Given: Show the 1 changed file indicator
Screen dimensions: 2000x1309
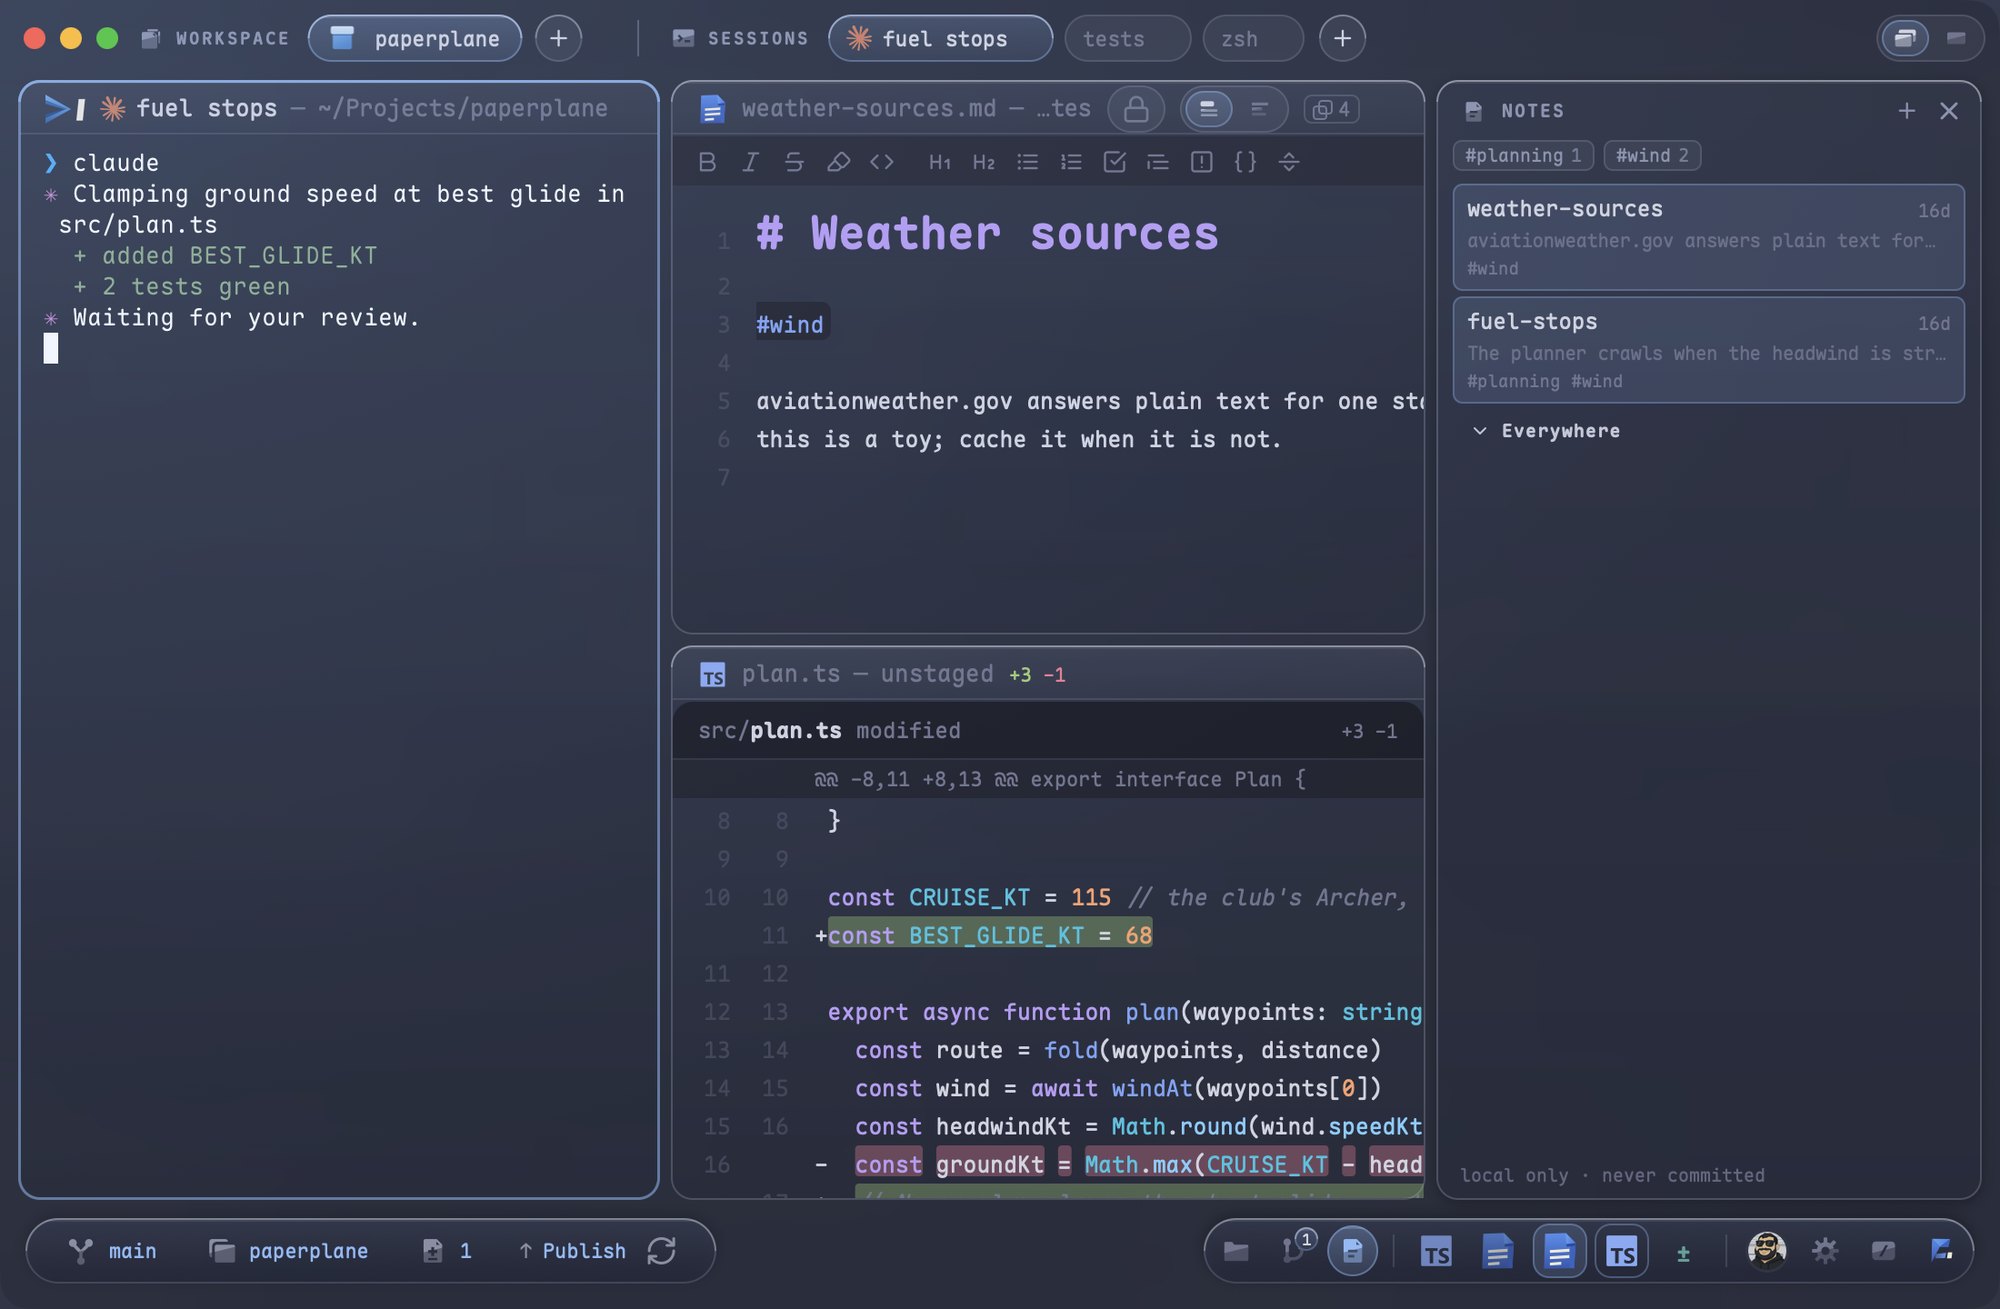Looking at the screenshot, I should [x=446, y=1251].
